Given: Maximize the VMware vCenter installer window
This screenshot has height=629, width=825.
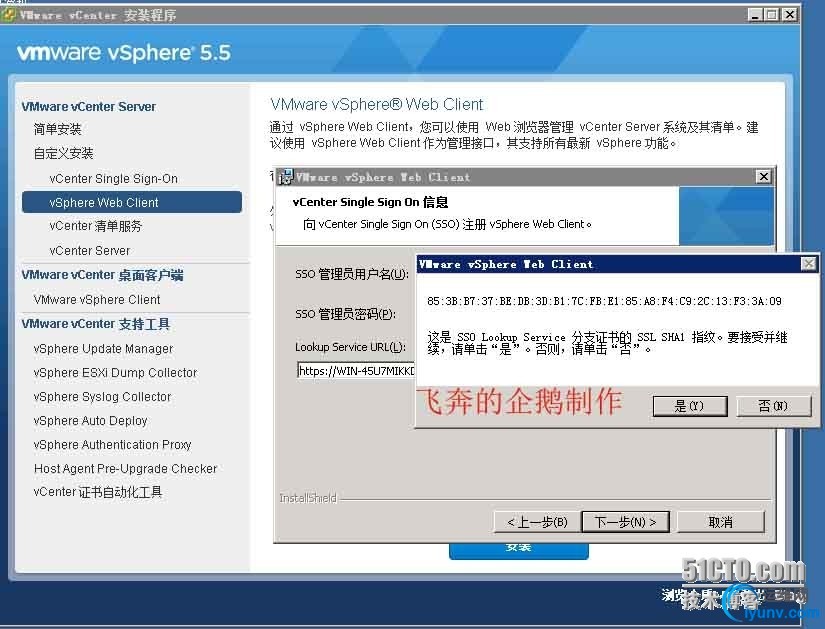Looking at the screenshot, I should click(772, 15).
